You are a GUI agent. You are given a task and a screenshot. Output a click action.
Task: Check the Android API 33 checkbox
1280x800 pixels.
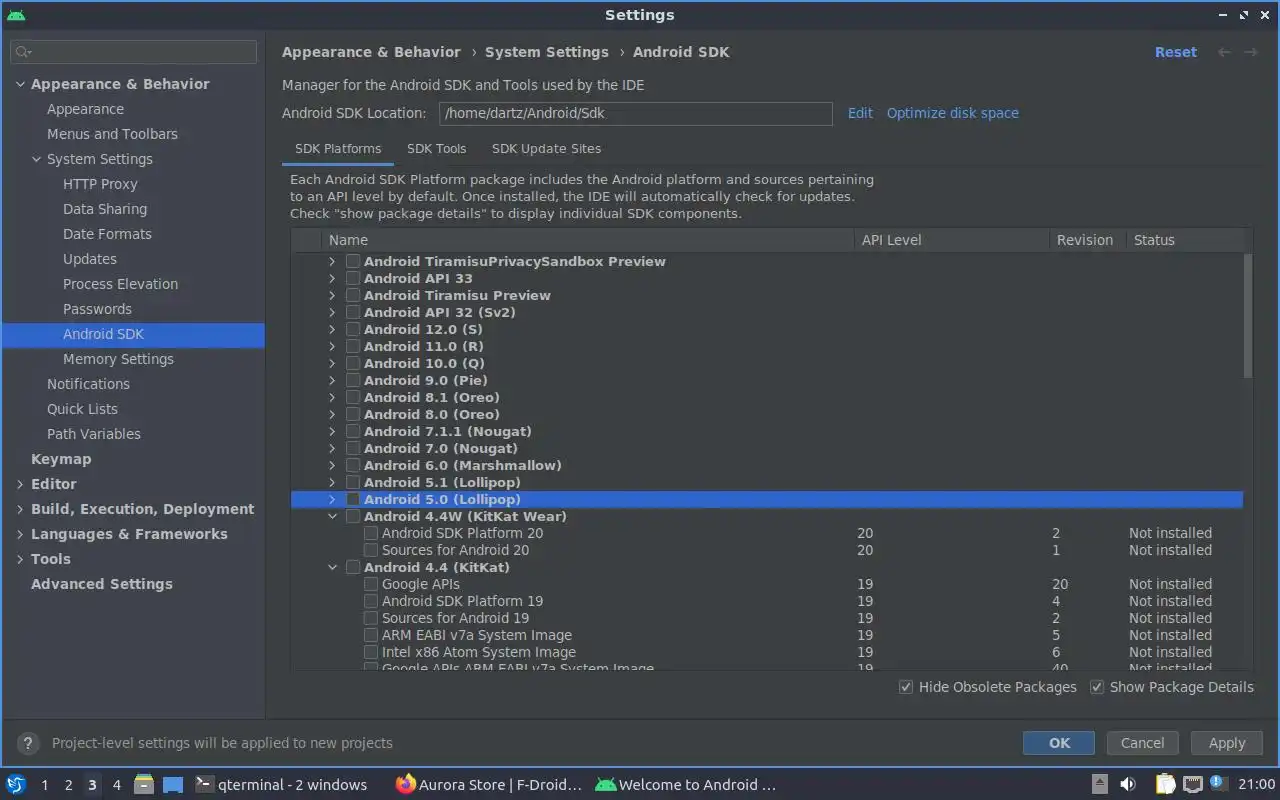[353, 278]
